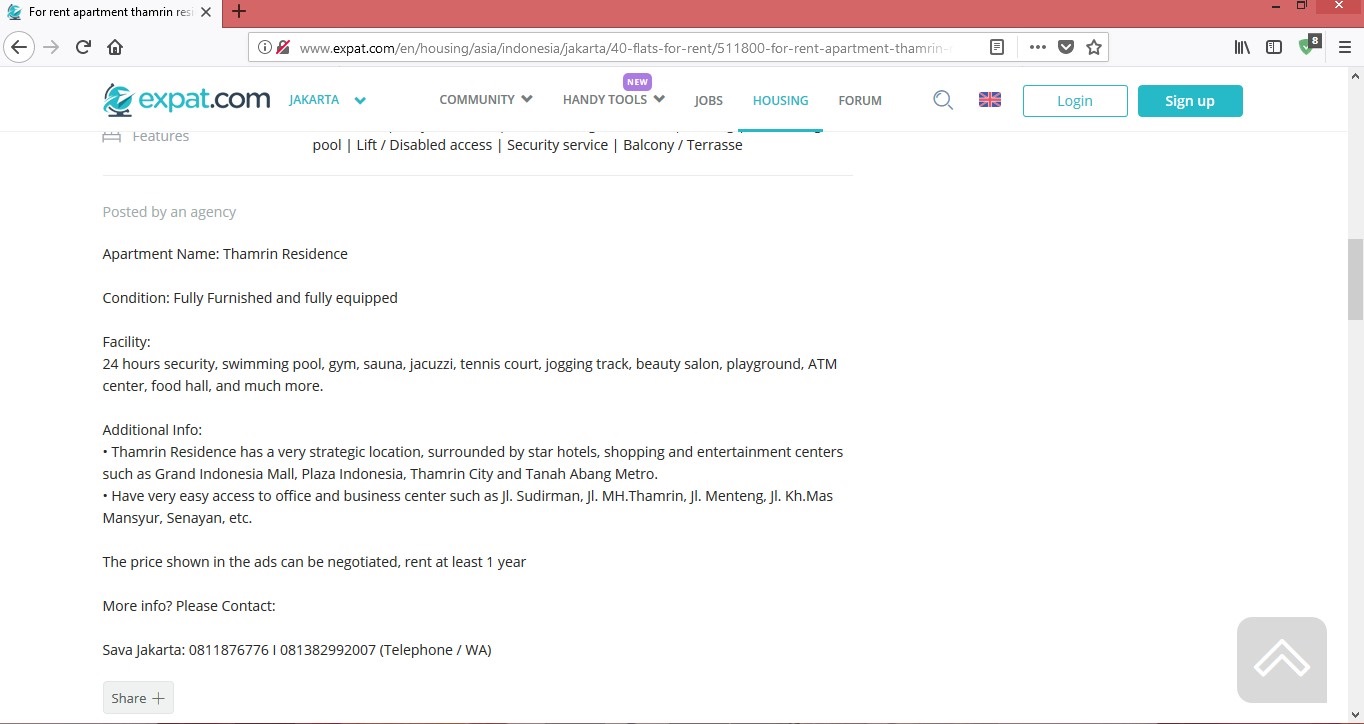The height and width of the screenshot is (724, 1364).
Task: Reload the page with refresh icon
Action: pyautogui.click(x=84, y=47)
